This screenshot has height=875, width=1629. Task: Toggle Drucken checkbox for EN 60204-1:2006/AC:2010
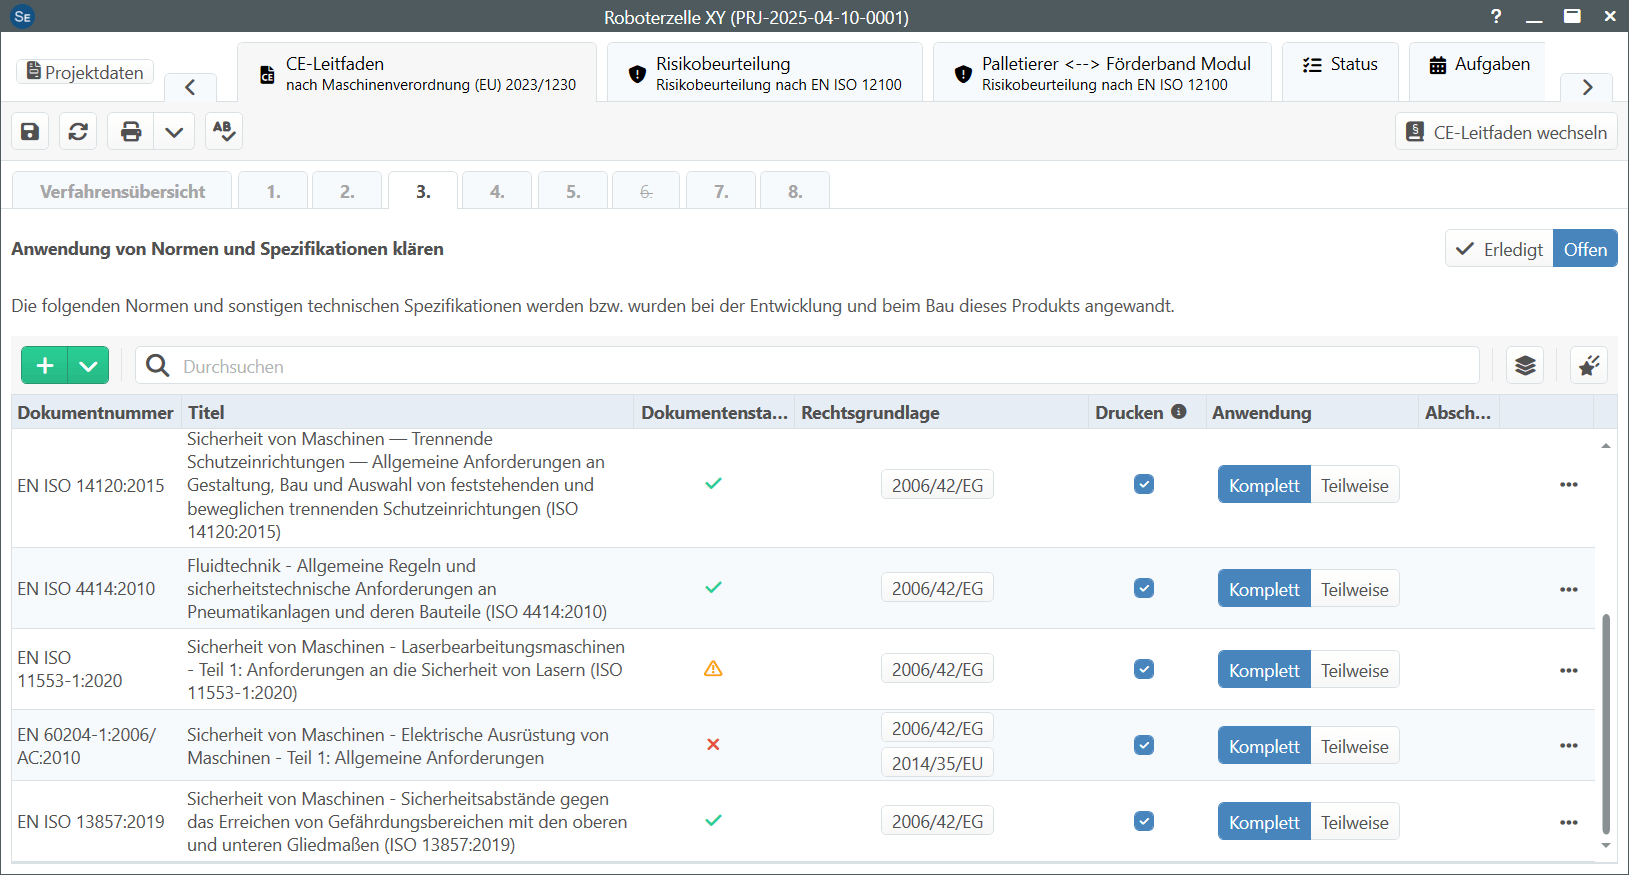coord(1144,745)
